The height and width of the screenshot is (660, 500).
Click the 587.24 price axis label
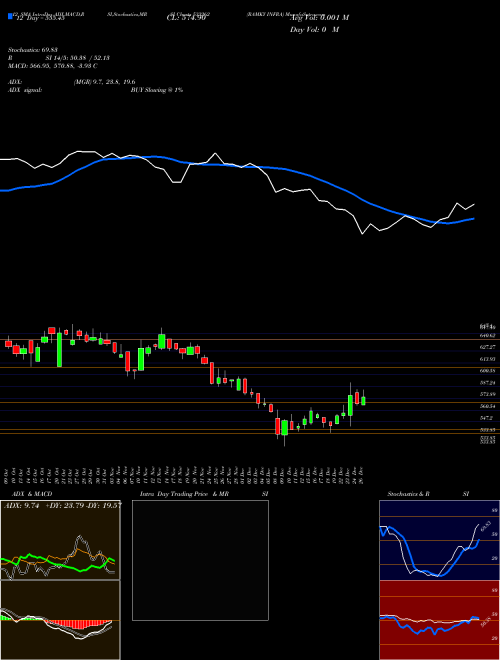click(x=488, y=383)
